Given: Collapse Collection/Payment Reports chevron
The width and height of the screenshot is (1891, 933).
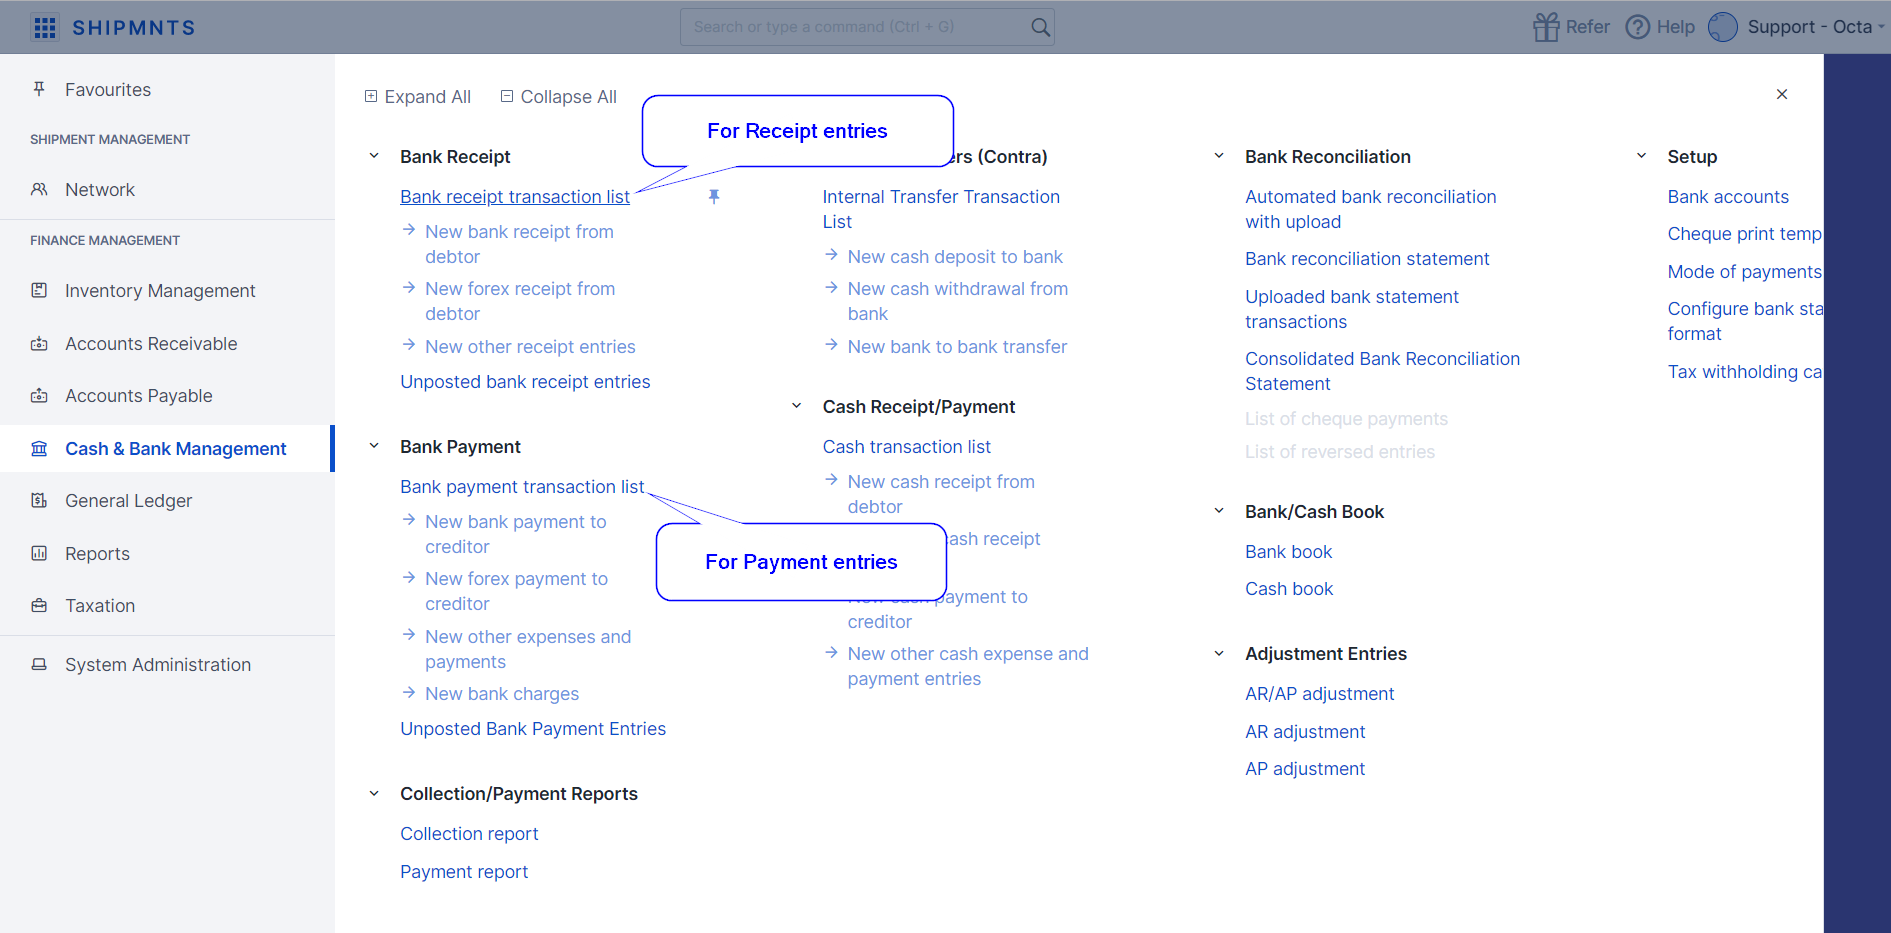Looking at the screenshot, I should pyautogui.click(x=374, y=793).
